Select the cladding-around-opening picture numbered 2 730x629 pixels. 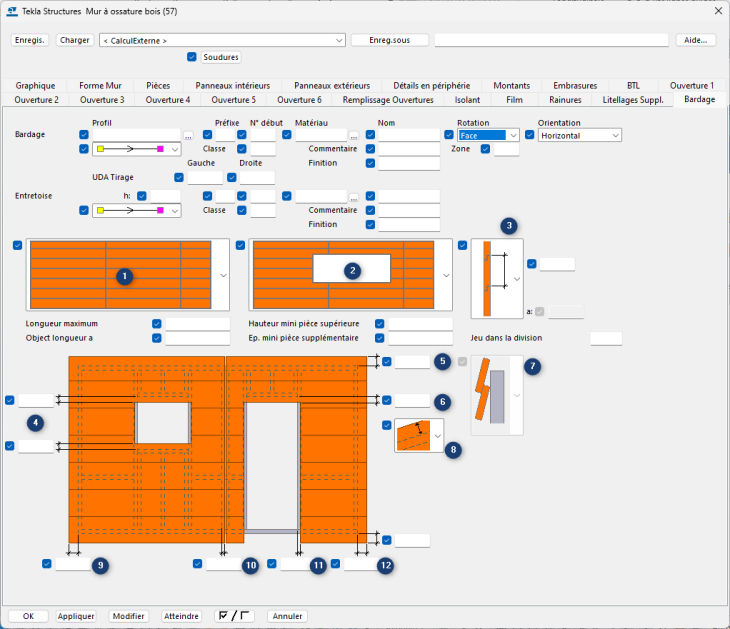342,275
